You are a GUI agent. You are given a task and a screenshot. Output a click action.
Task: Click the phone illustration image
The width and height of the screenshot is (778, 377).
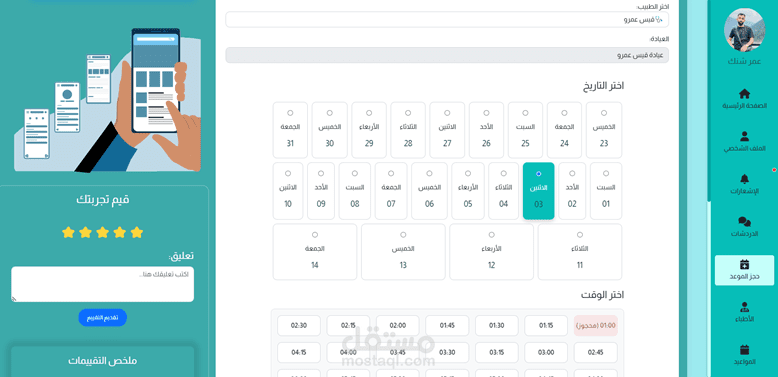pos(107,99)
